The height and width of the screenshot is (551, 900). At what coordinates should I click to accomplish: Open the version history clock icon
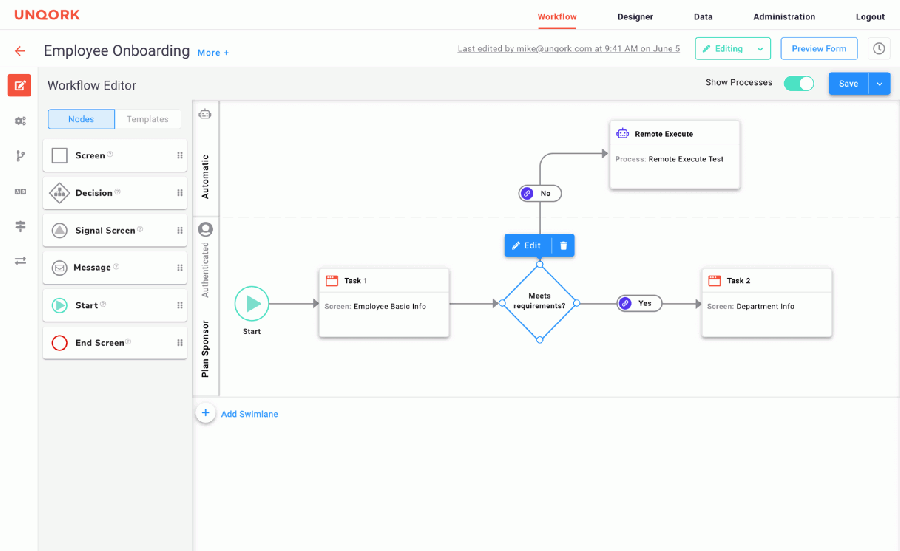point(879,49)
